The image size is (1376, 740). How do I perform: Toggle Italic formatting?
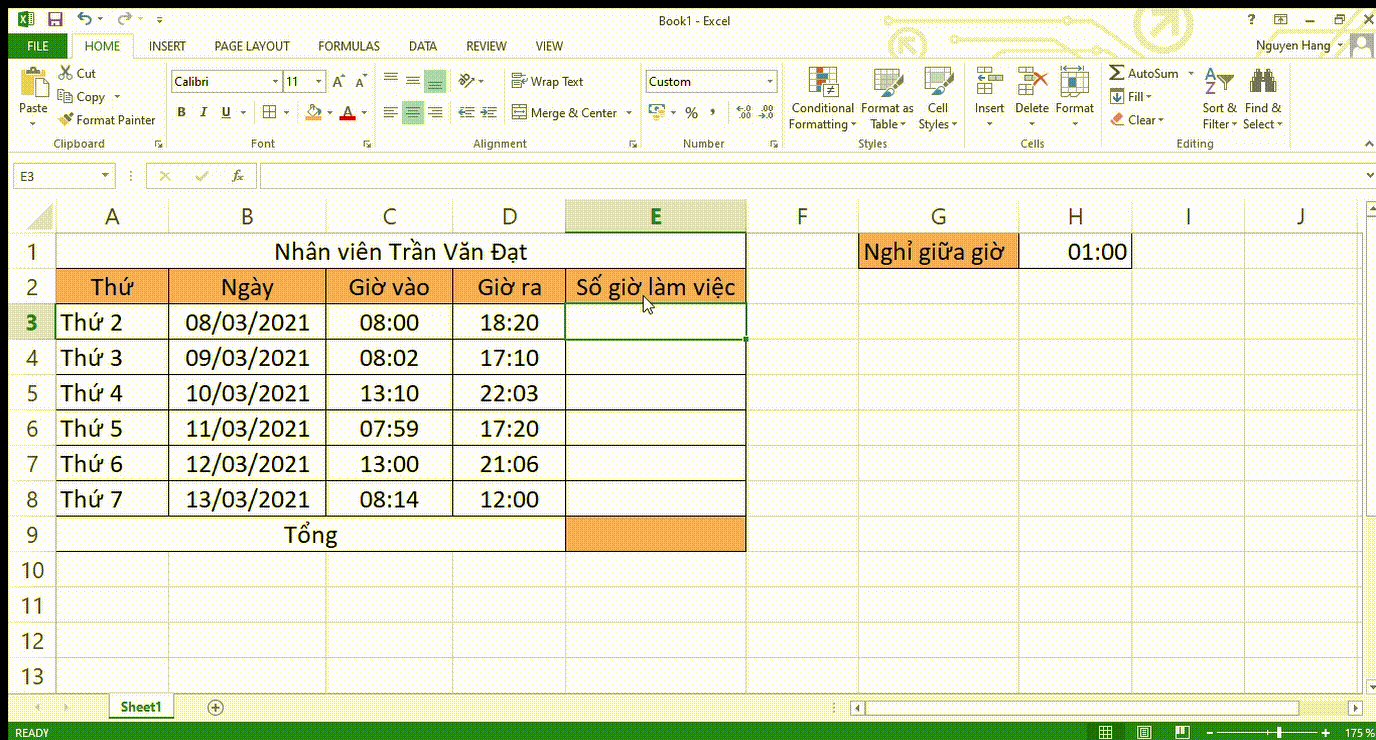(x=204, y=113)
